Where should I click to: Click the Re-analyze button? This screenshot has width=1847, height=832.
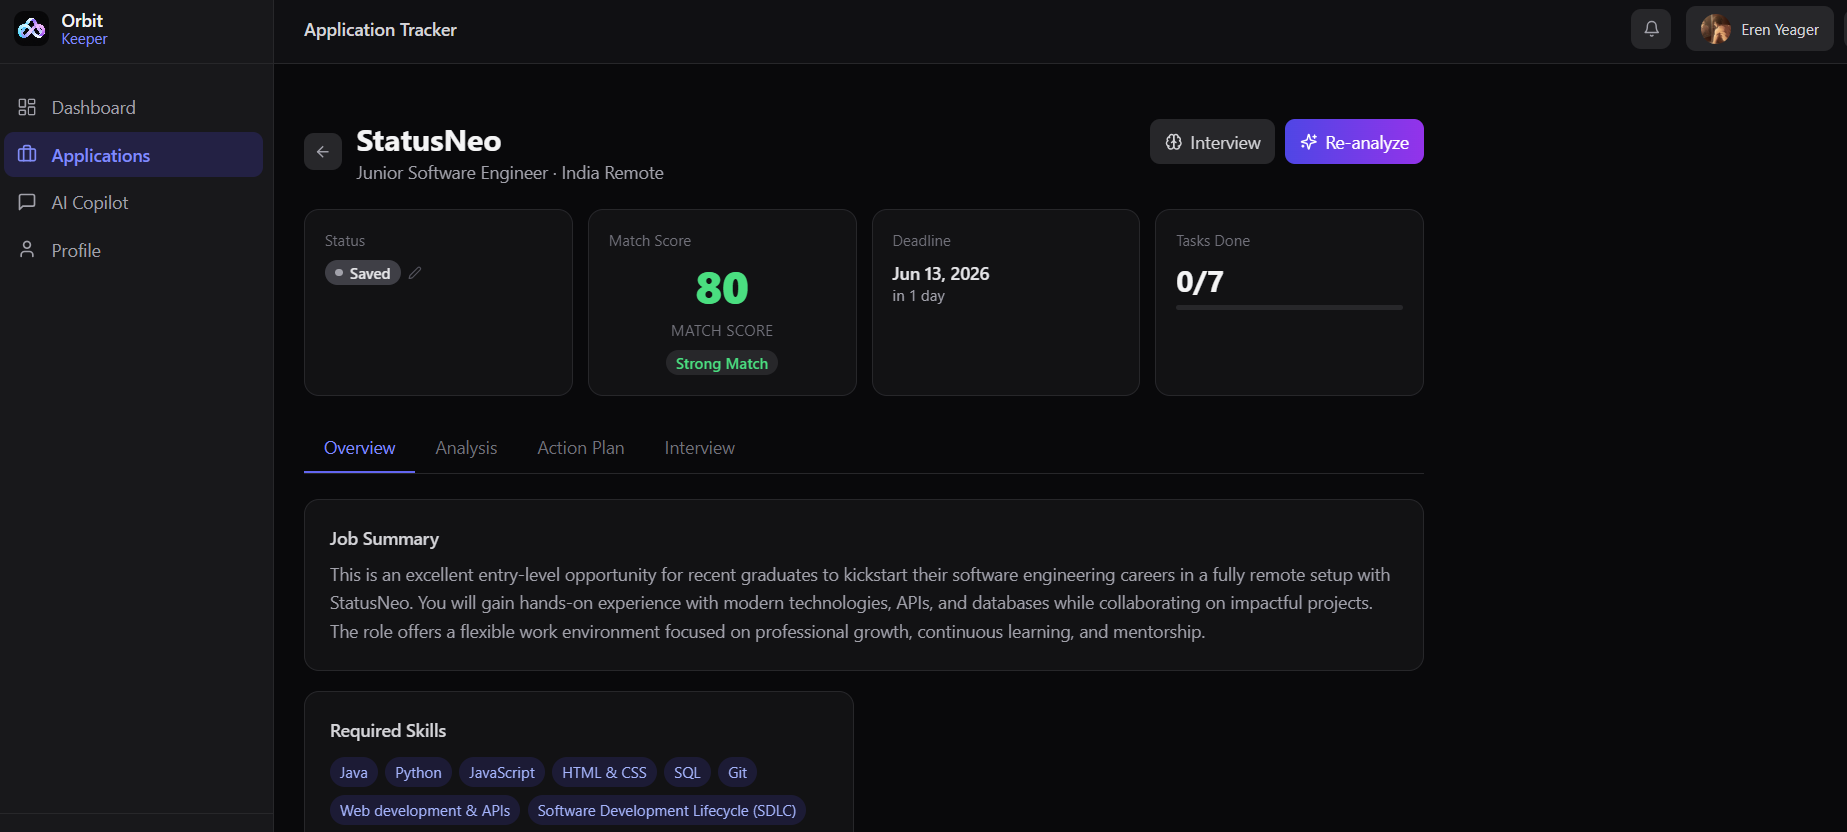tap(1354, 142)
